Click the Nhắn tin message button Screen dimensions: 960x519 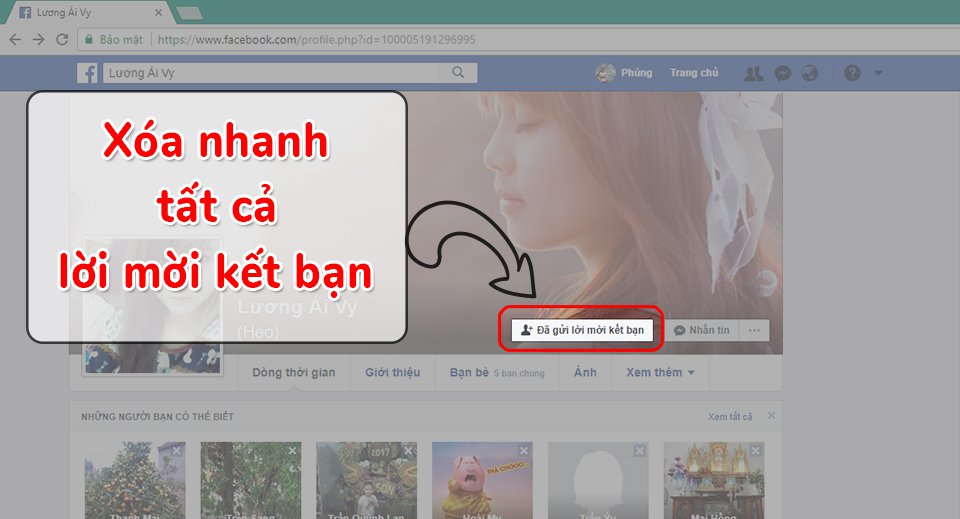[702, 330]
